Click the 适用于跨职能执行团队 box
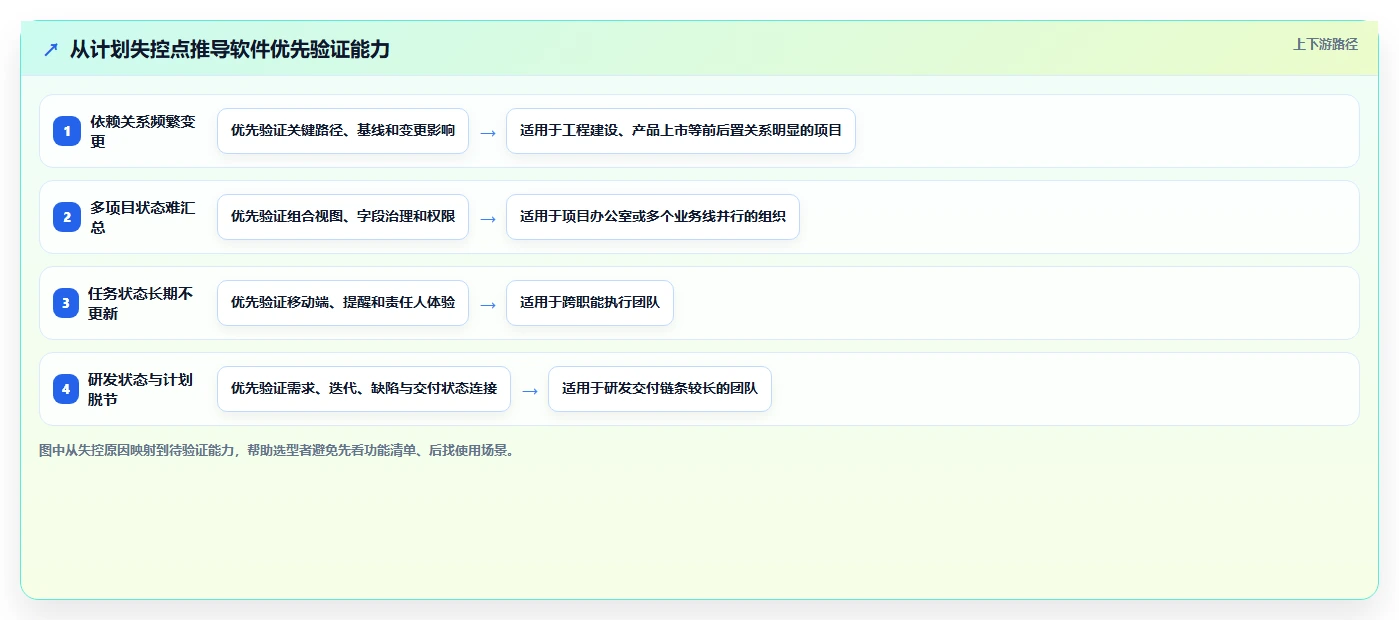Screen dimensions: 1399x620 (x=590, y=303)
